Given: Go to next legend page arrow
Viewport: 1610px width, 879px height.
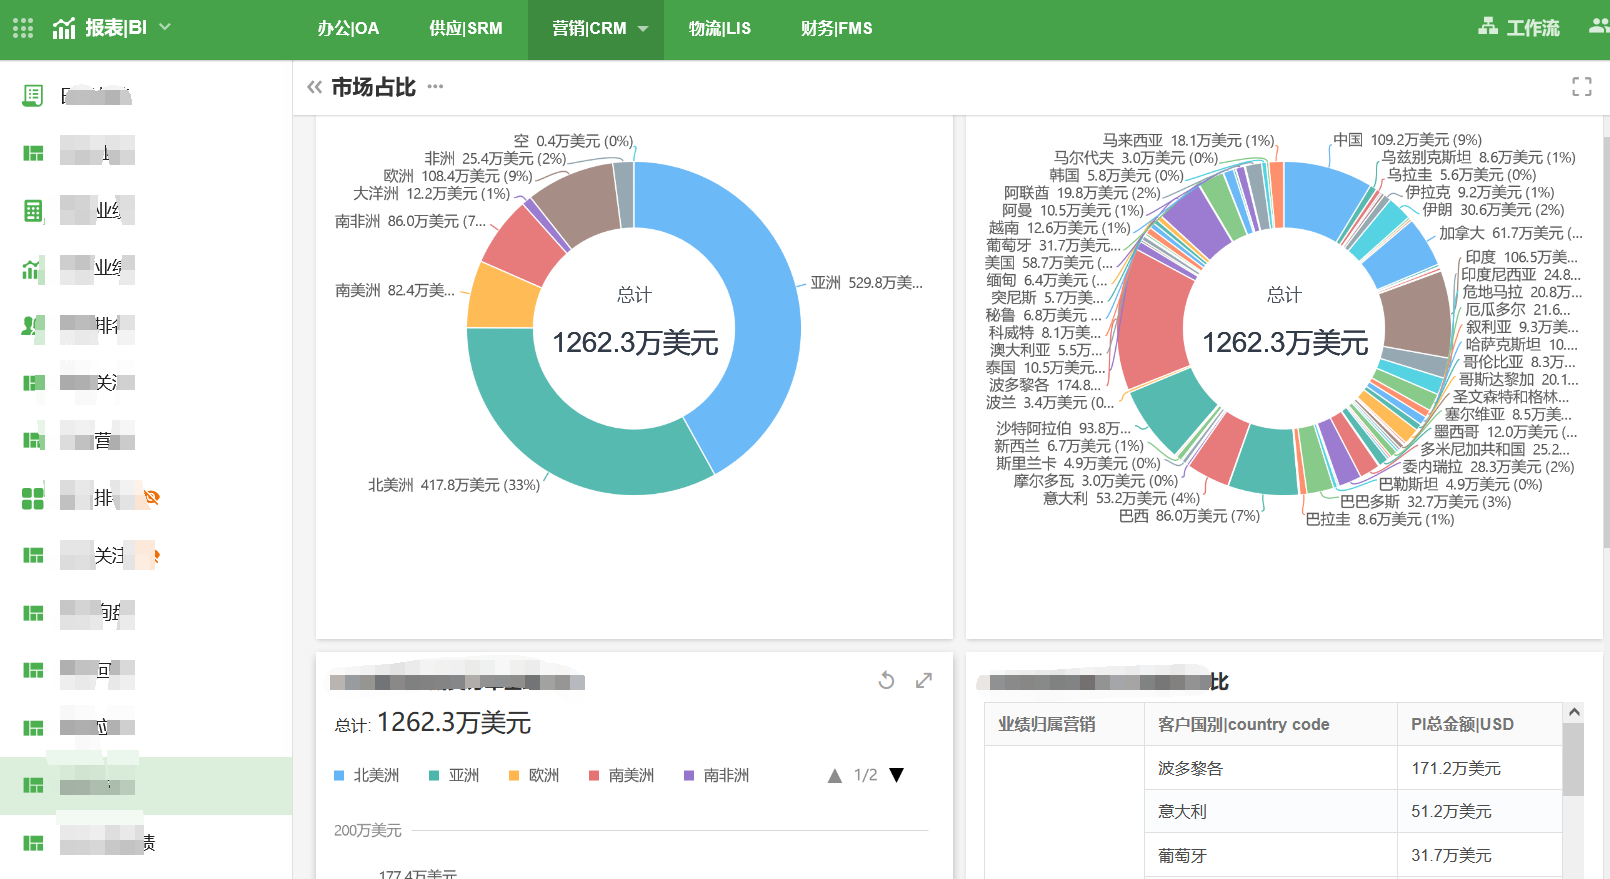Looking at the screenshot, I should pyautogui.click(x=897, y=775).
